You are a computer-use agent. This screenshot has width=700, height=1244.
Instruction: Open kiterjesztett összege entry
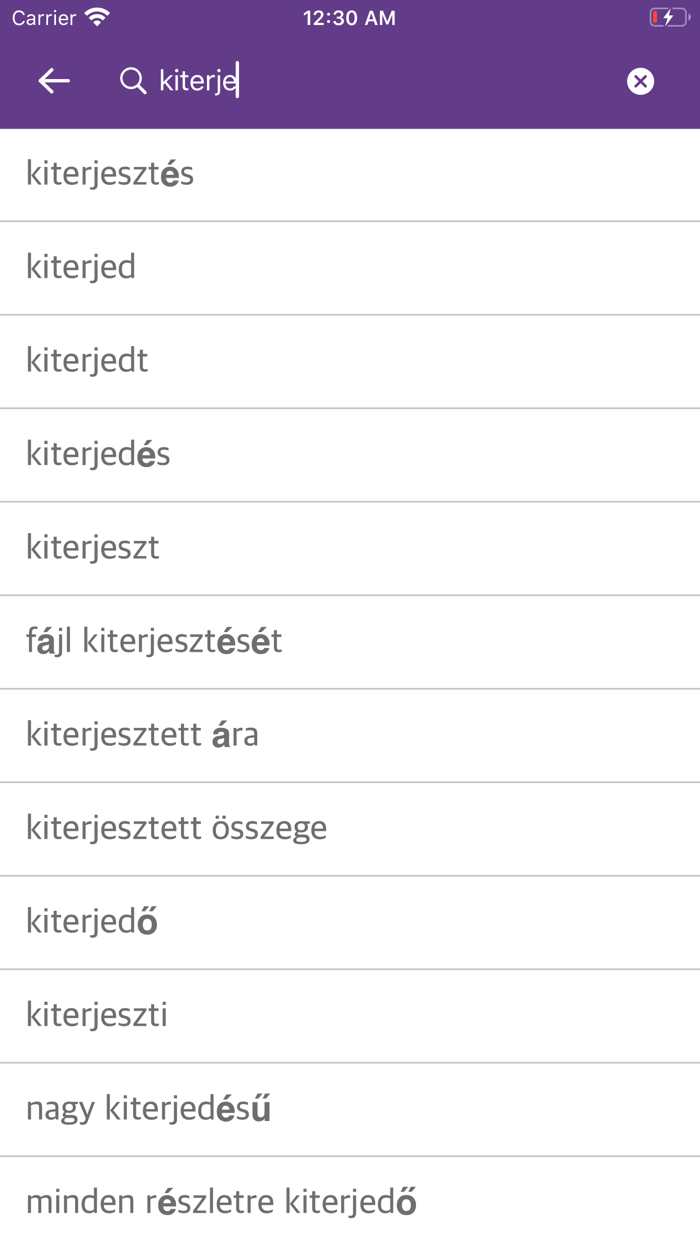point(176,828)
